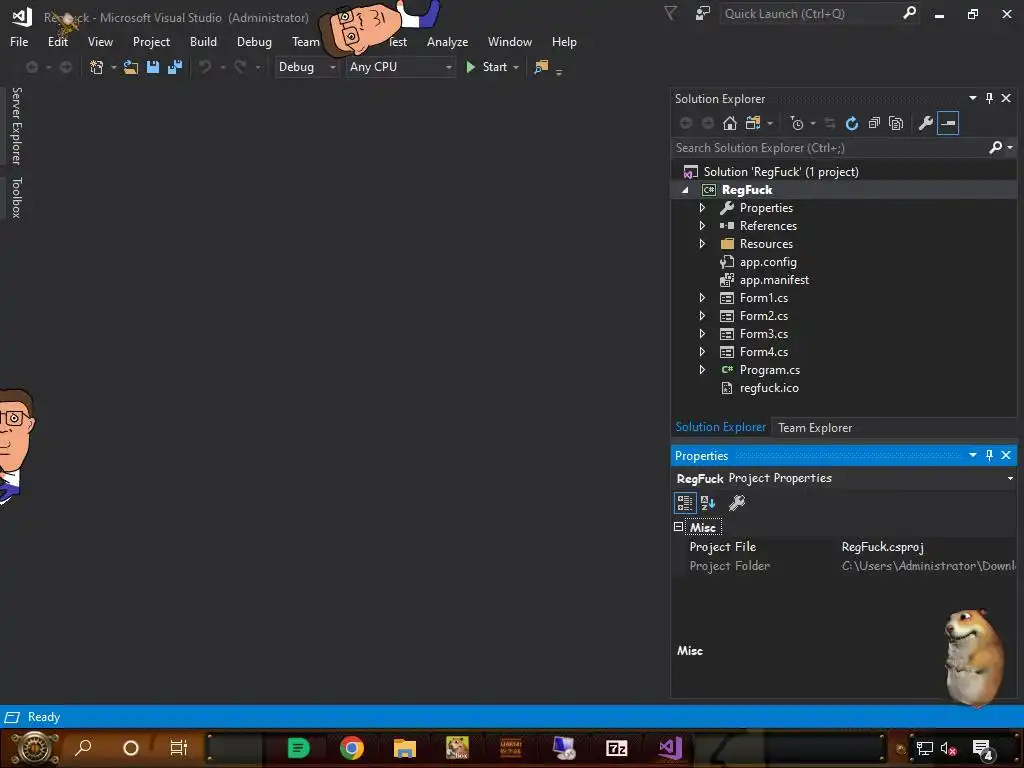The width and height of the screenshot is (1024, 768).
Task: Select the Solution 'RegFuck' root node
Action: (780, 172)
